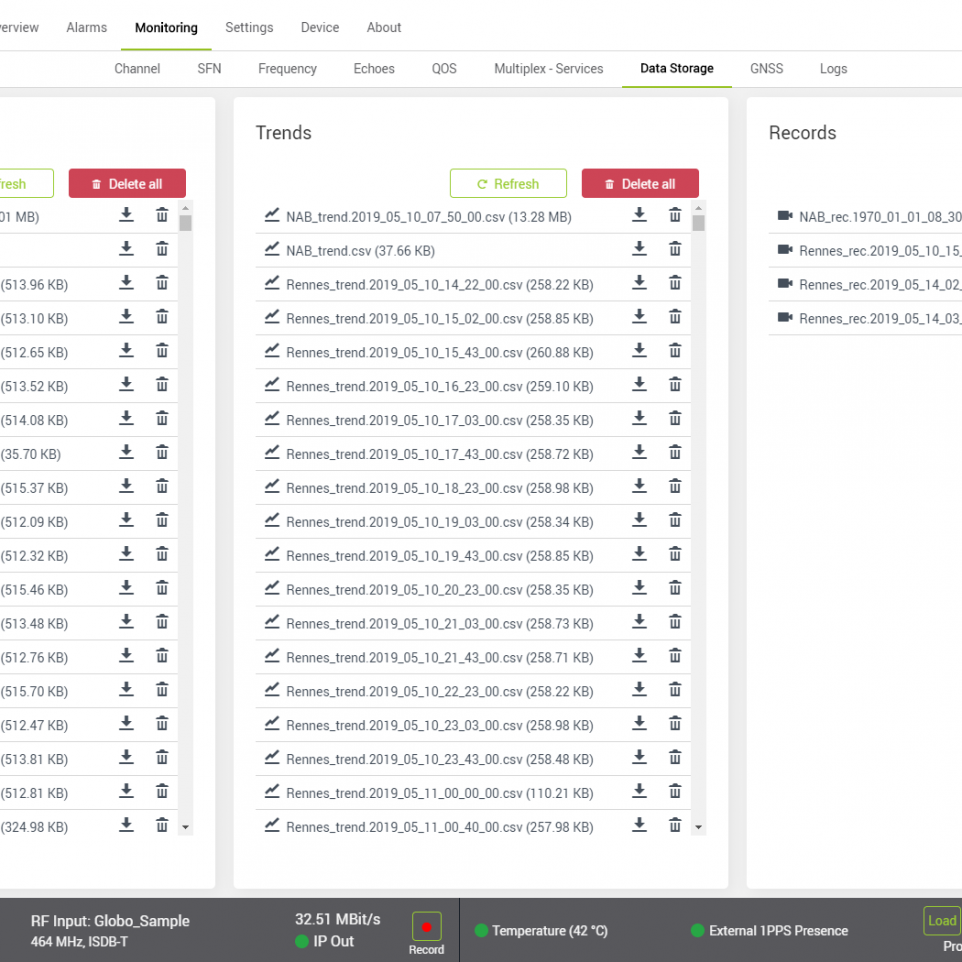Download Rennes_trend.2019_05_11_00_00_00.csv file
Viewport: 962px width, 962px height.
point(639,791)
